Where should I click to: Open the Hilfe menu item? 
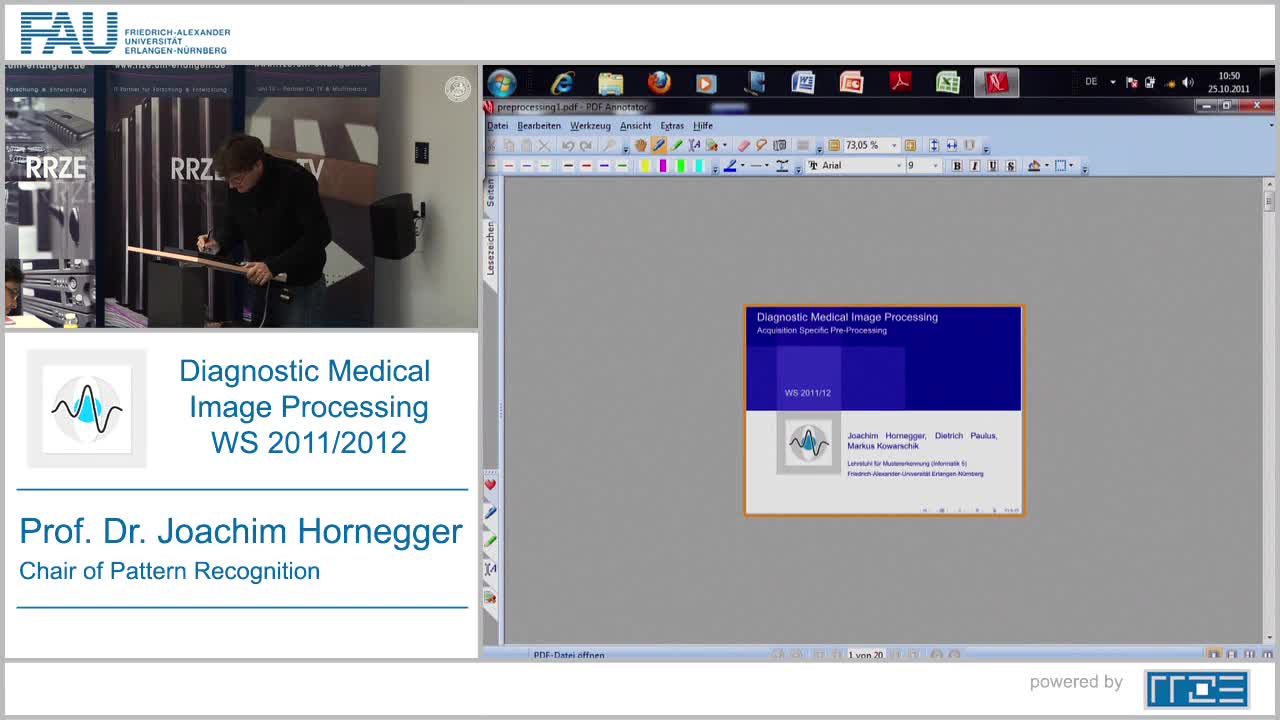click(x=703, y=125)
